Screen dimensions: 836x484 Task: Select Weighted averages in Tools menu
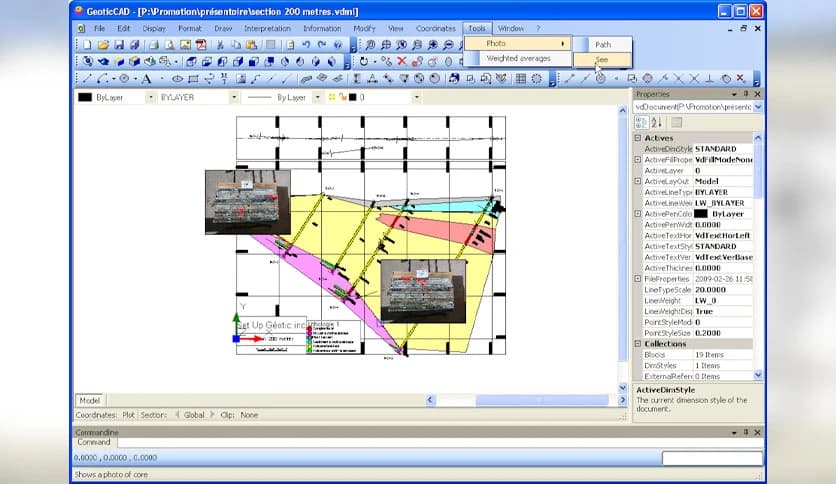(x=517, y=58)
